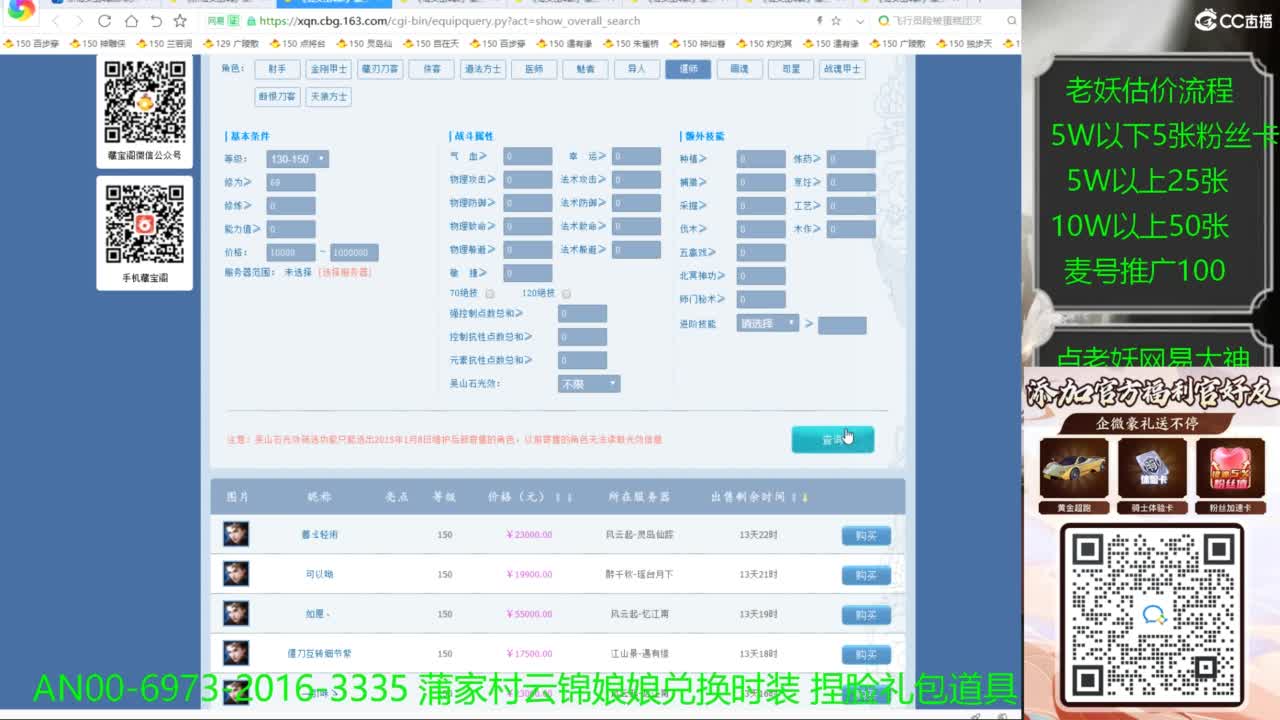Click 购买 button for the ¥23000.00 listing
This screenshot has width=1280, height=720.
click(x=865, y=536)
